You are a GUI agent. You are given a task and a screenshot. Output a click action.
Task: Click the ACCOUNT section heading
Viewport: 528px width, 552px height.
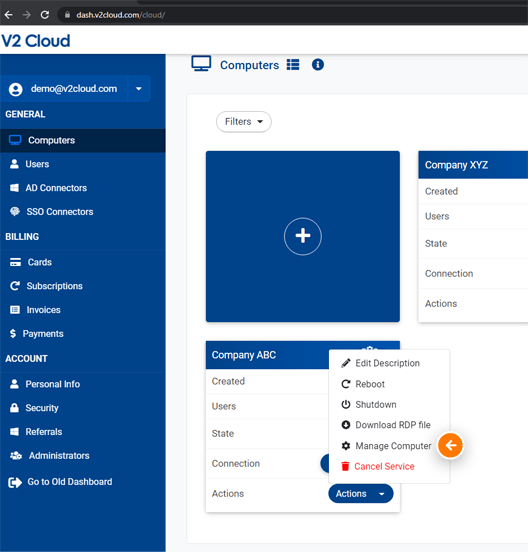[26, 358]
